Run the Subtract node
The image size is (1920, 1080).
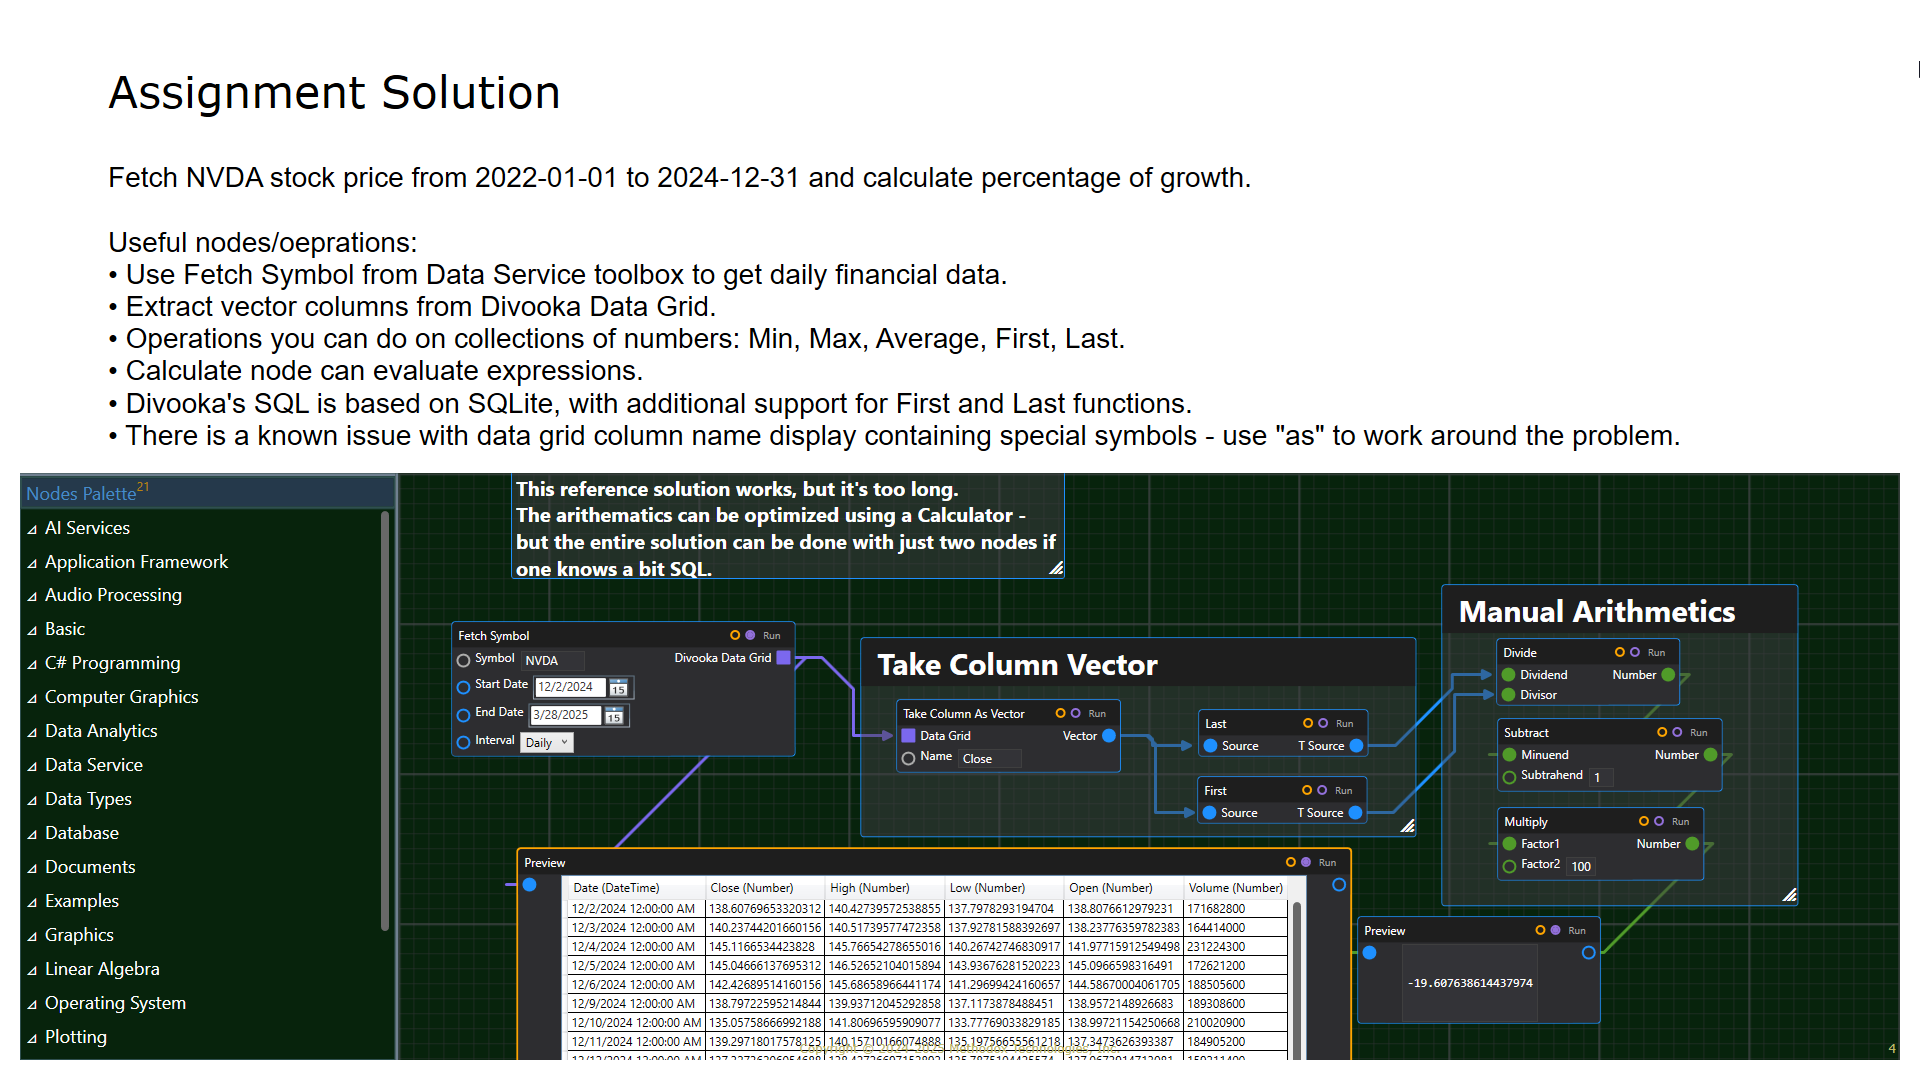point(1698,732)
